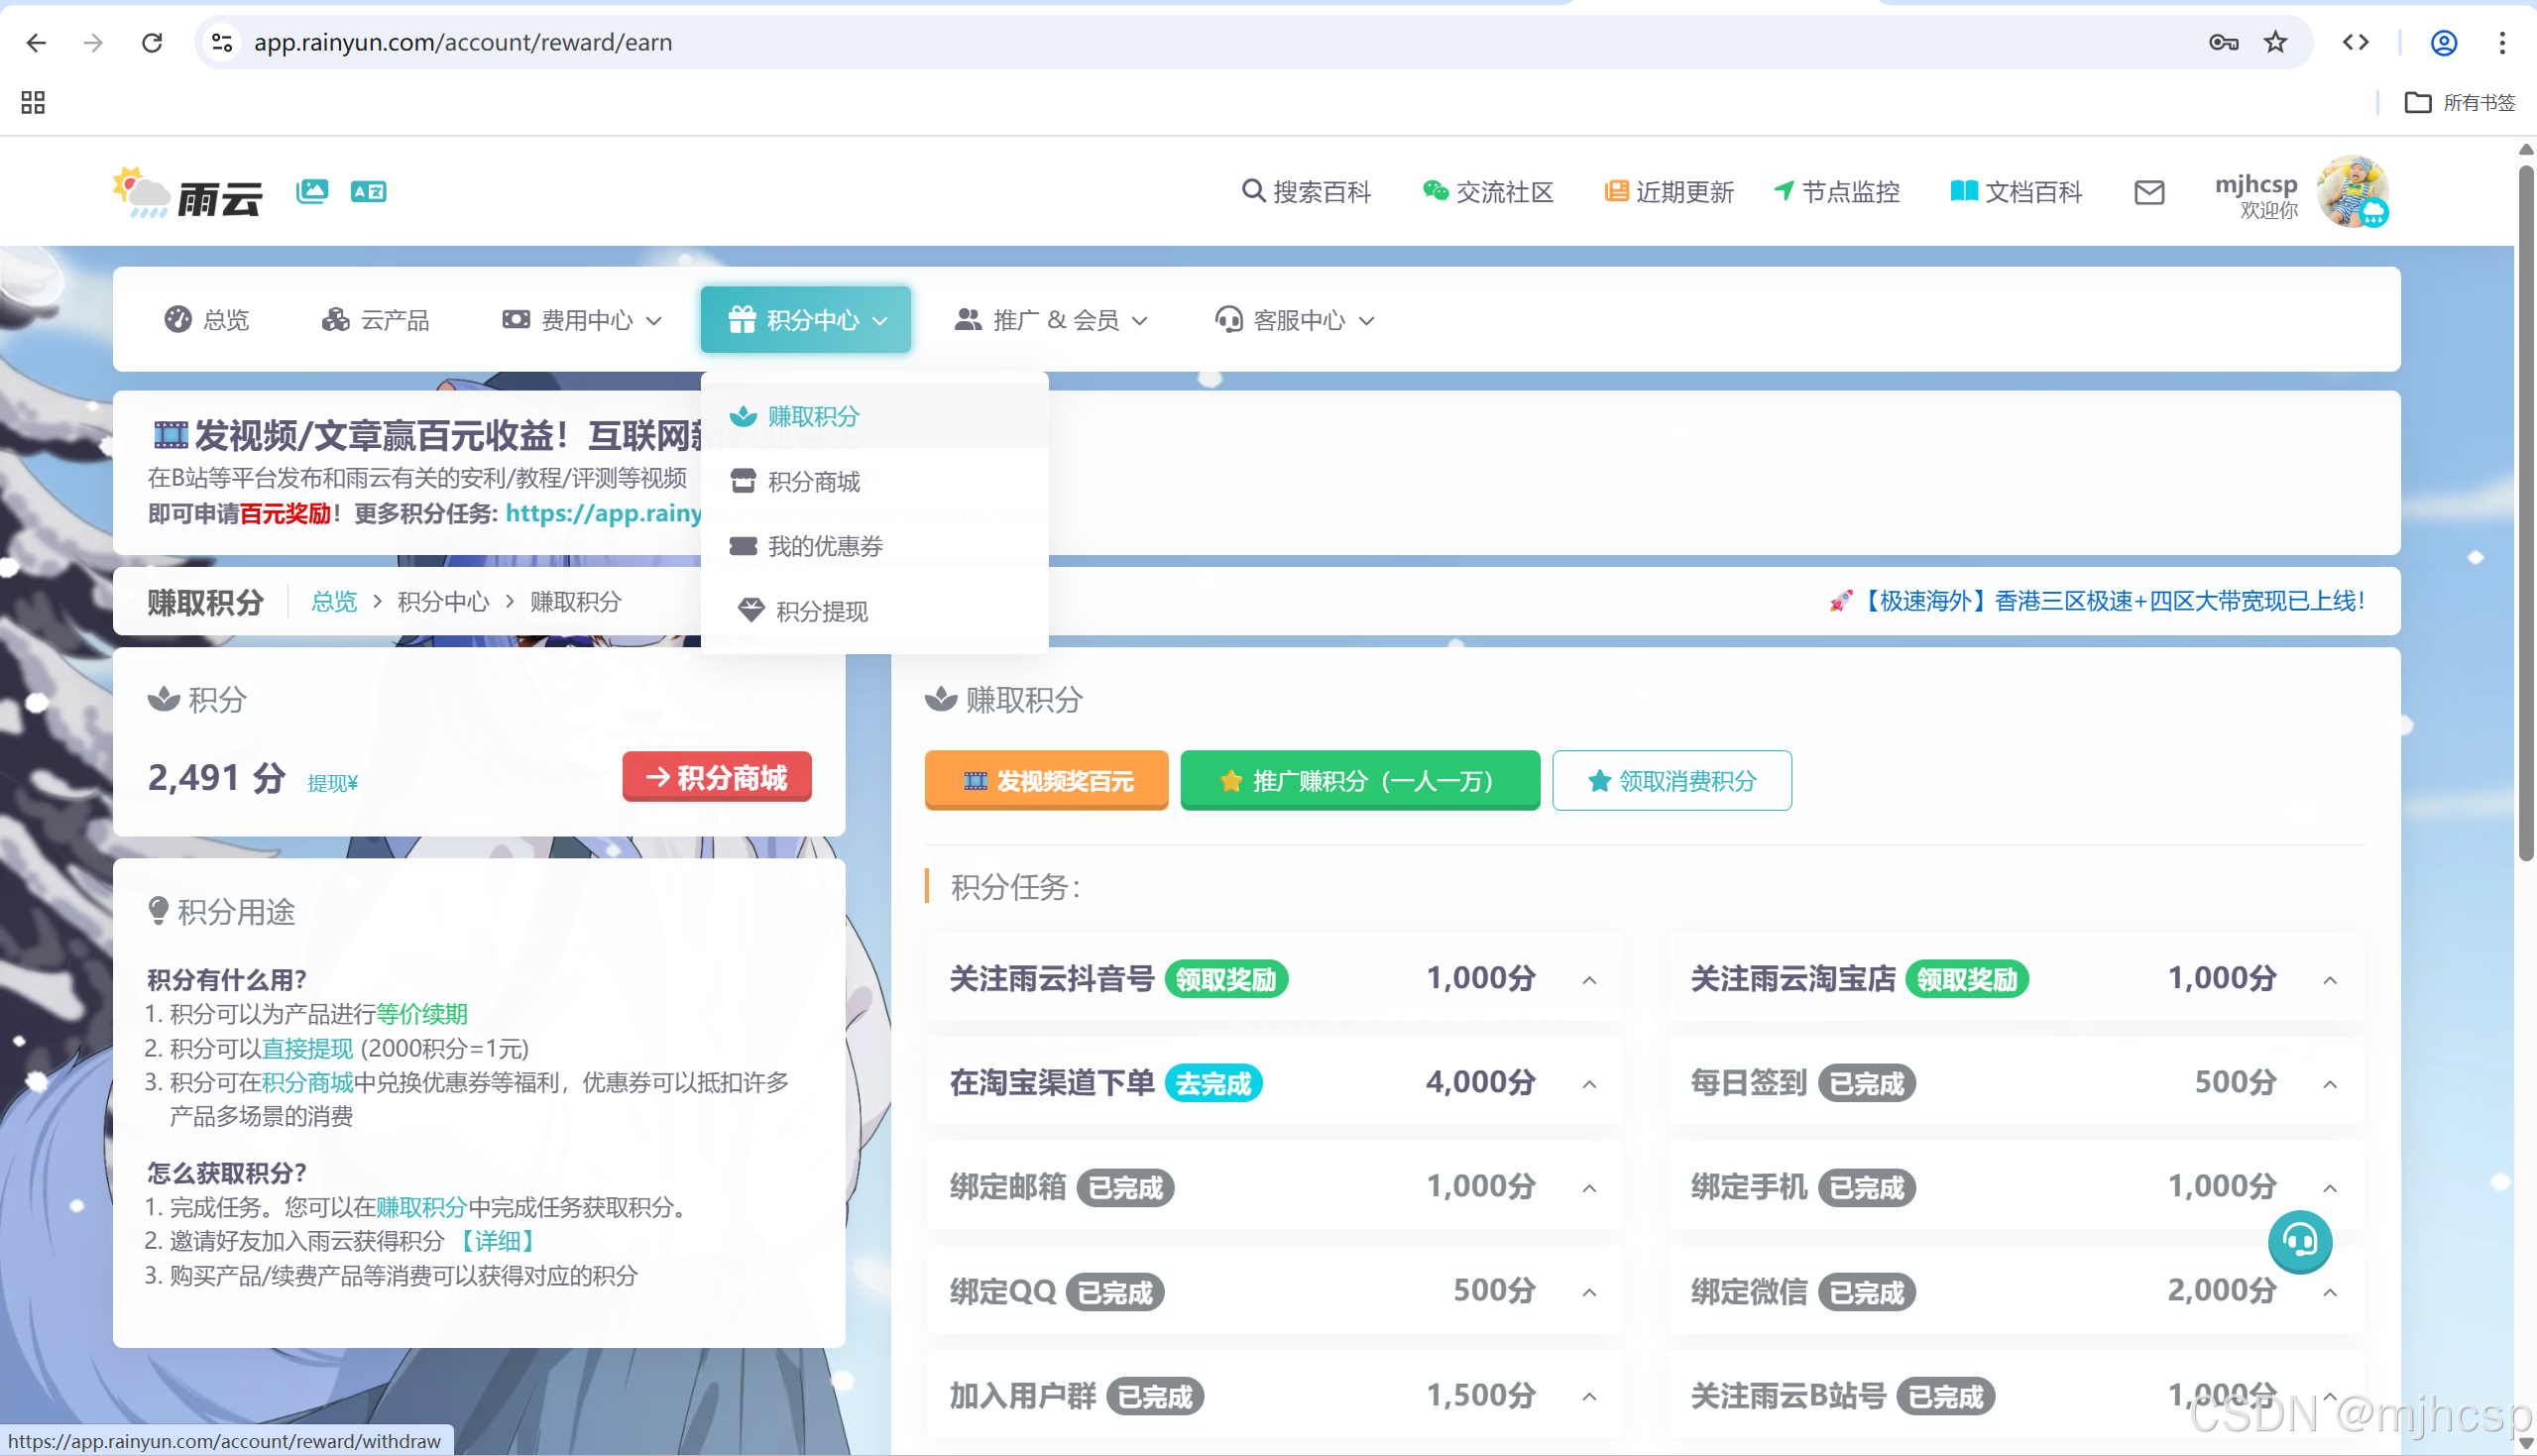The width and height of the screenshot is (2537, 1456).
Task: Select 积分商城 from the dropdown menu
Action: 813,482
